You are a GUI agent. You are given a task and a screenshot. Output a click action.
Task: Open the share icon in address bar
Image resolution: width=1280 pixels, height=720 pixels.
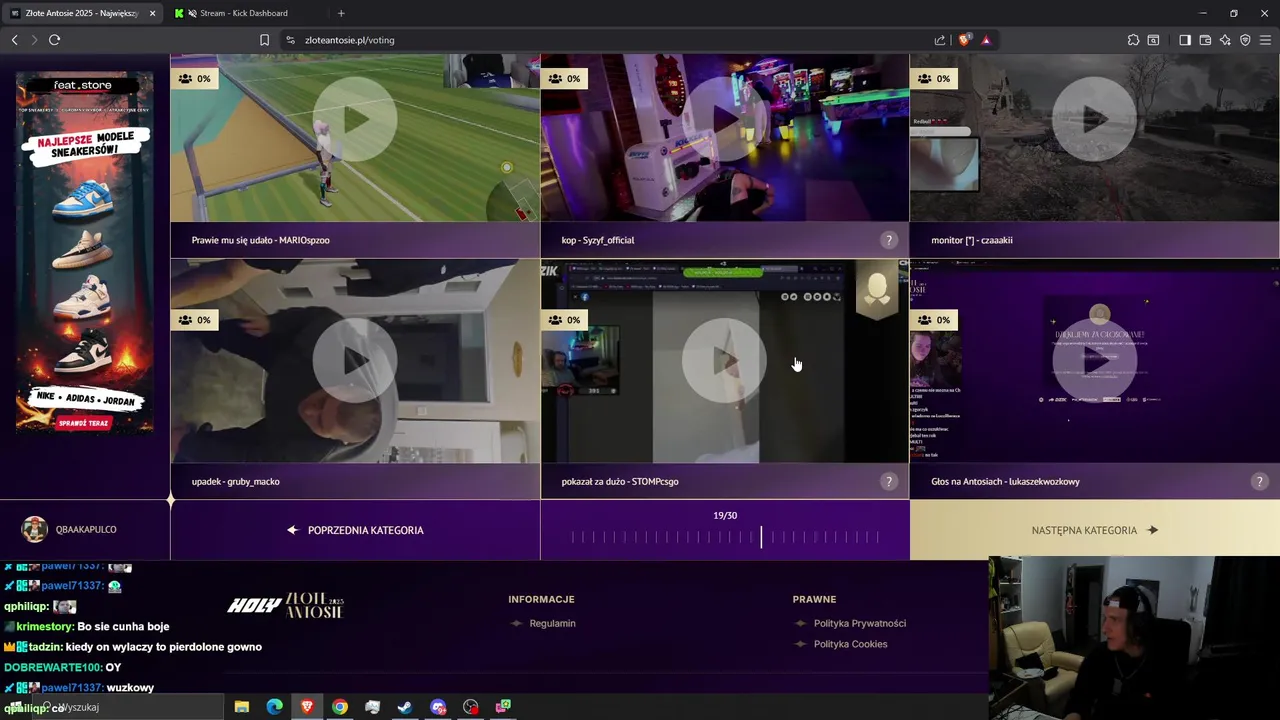coord(940,40)
